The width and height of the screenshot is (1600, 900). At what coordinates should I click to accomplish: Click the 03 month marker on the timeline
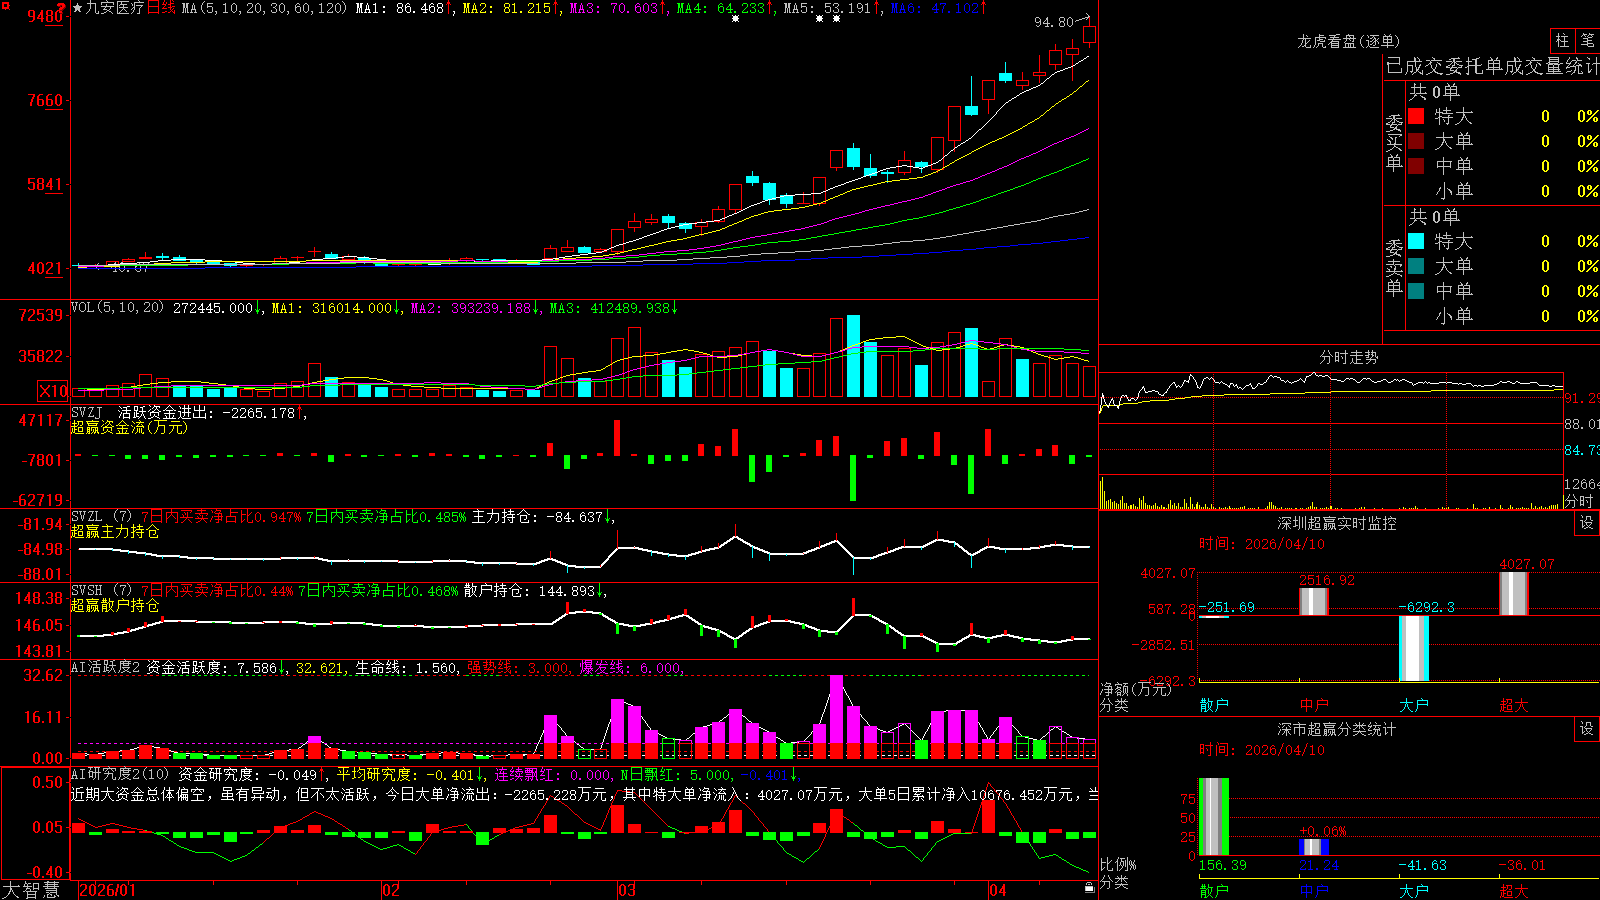pos(627,890)
